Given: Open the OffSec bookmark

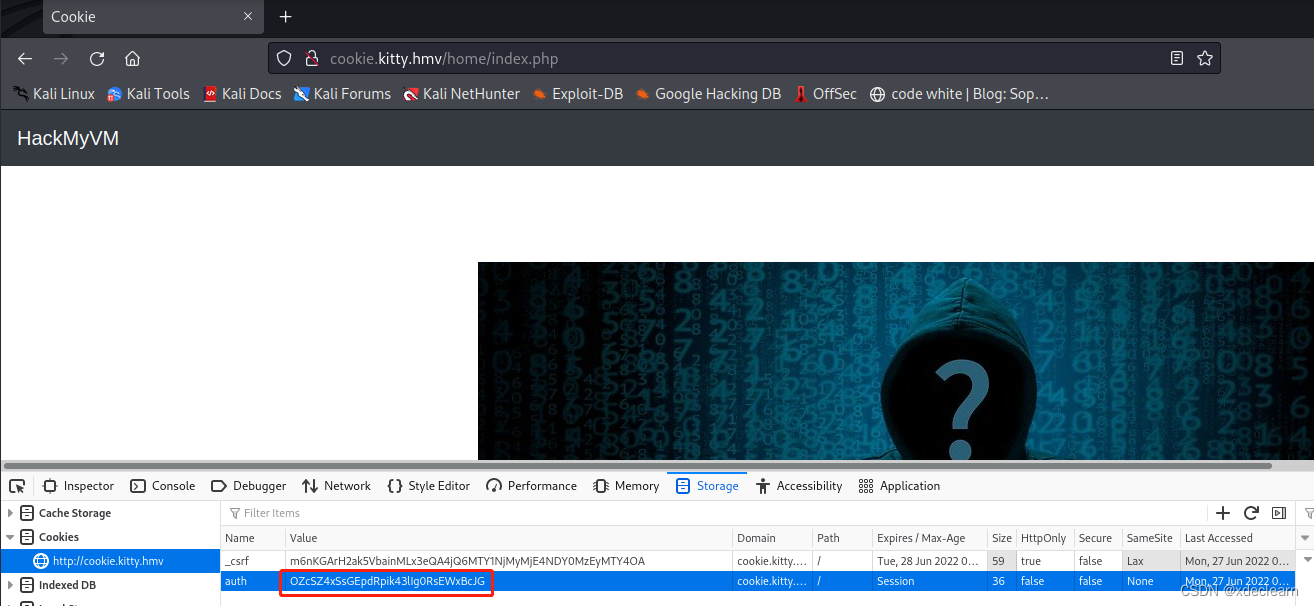Looking at the screenshot, I should coord(825,94).
